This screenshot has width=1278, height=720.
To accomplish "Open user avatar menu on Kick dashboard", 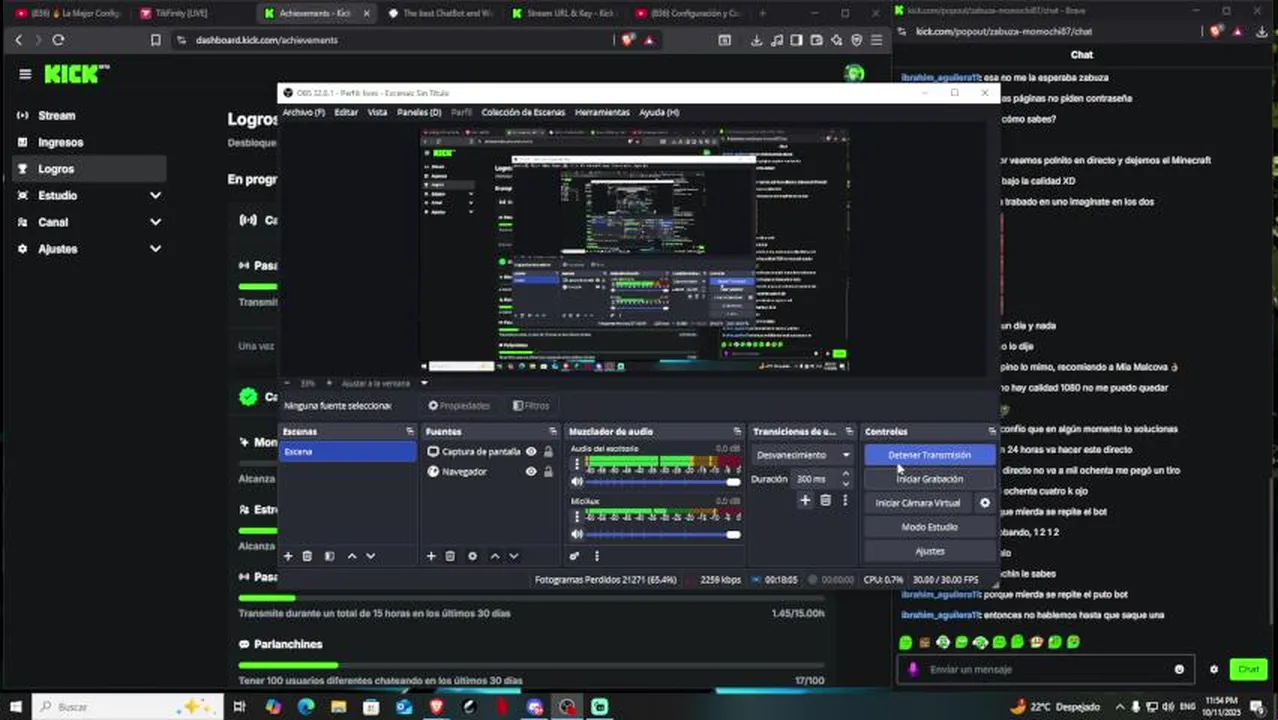I will (853, 73).
